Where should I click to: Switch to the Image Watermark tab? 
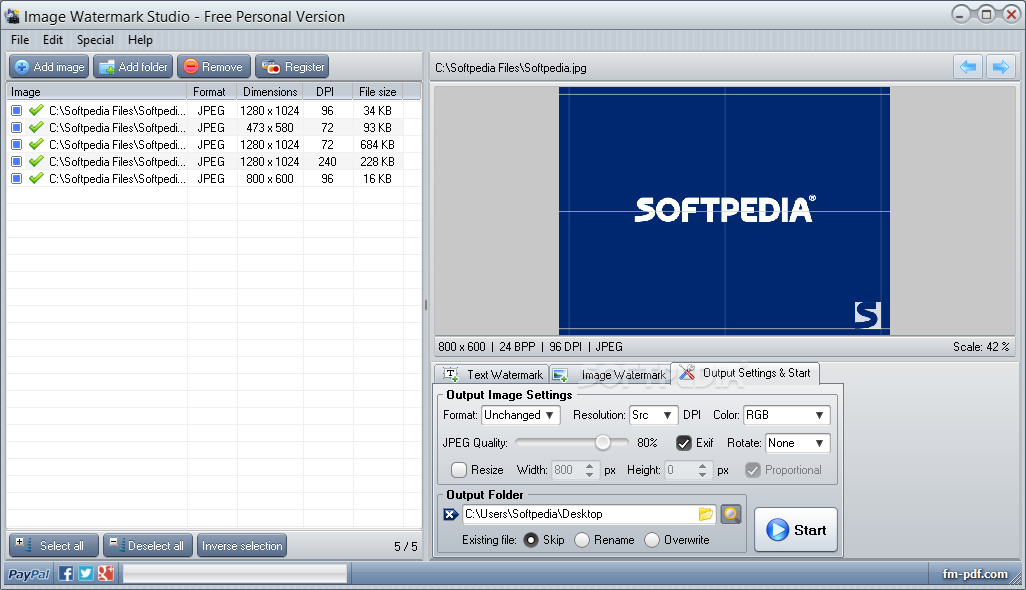(x=609, y=375)
